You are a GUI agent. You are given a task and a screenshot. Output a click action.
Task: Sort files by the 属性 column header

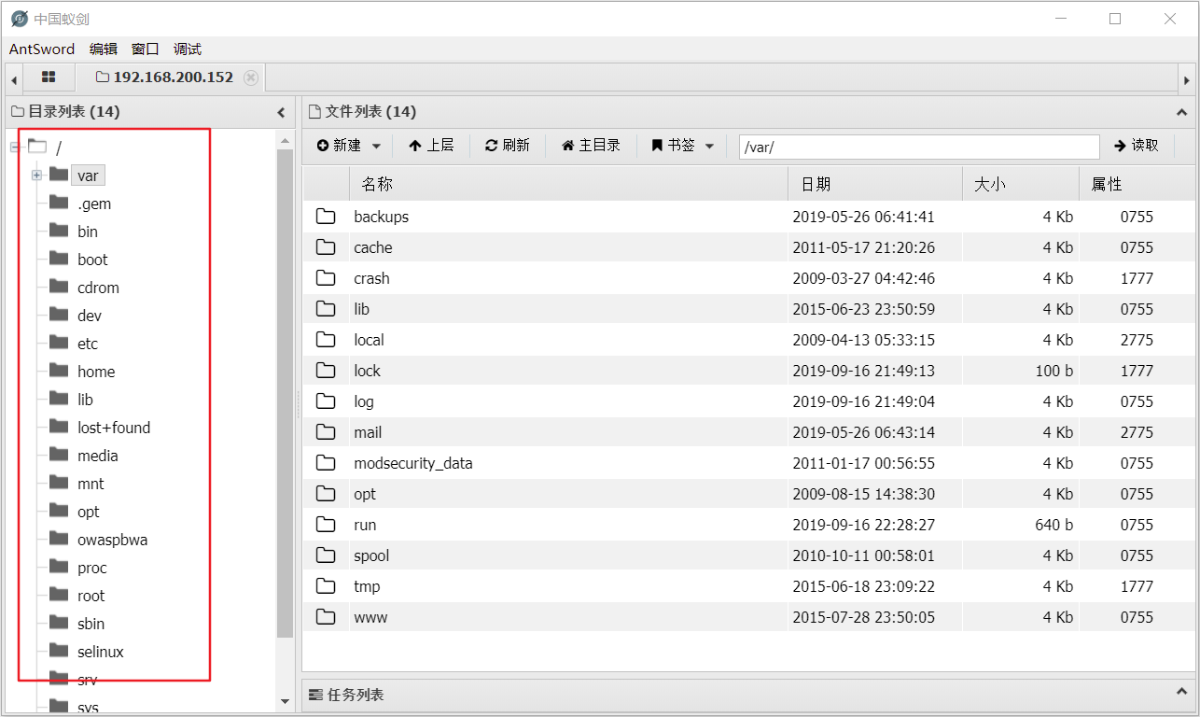1136,184
